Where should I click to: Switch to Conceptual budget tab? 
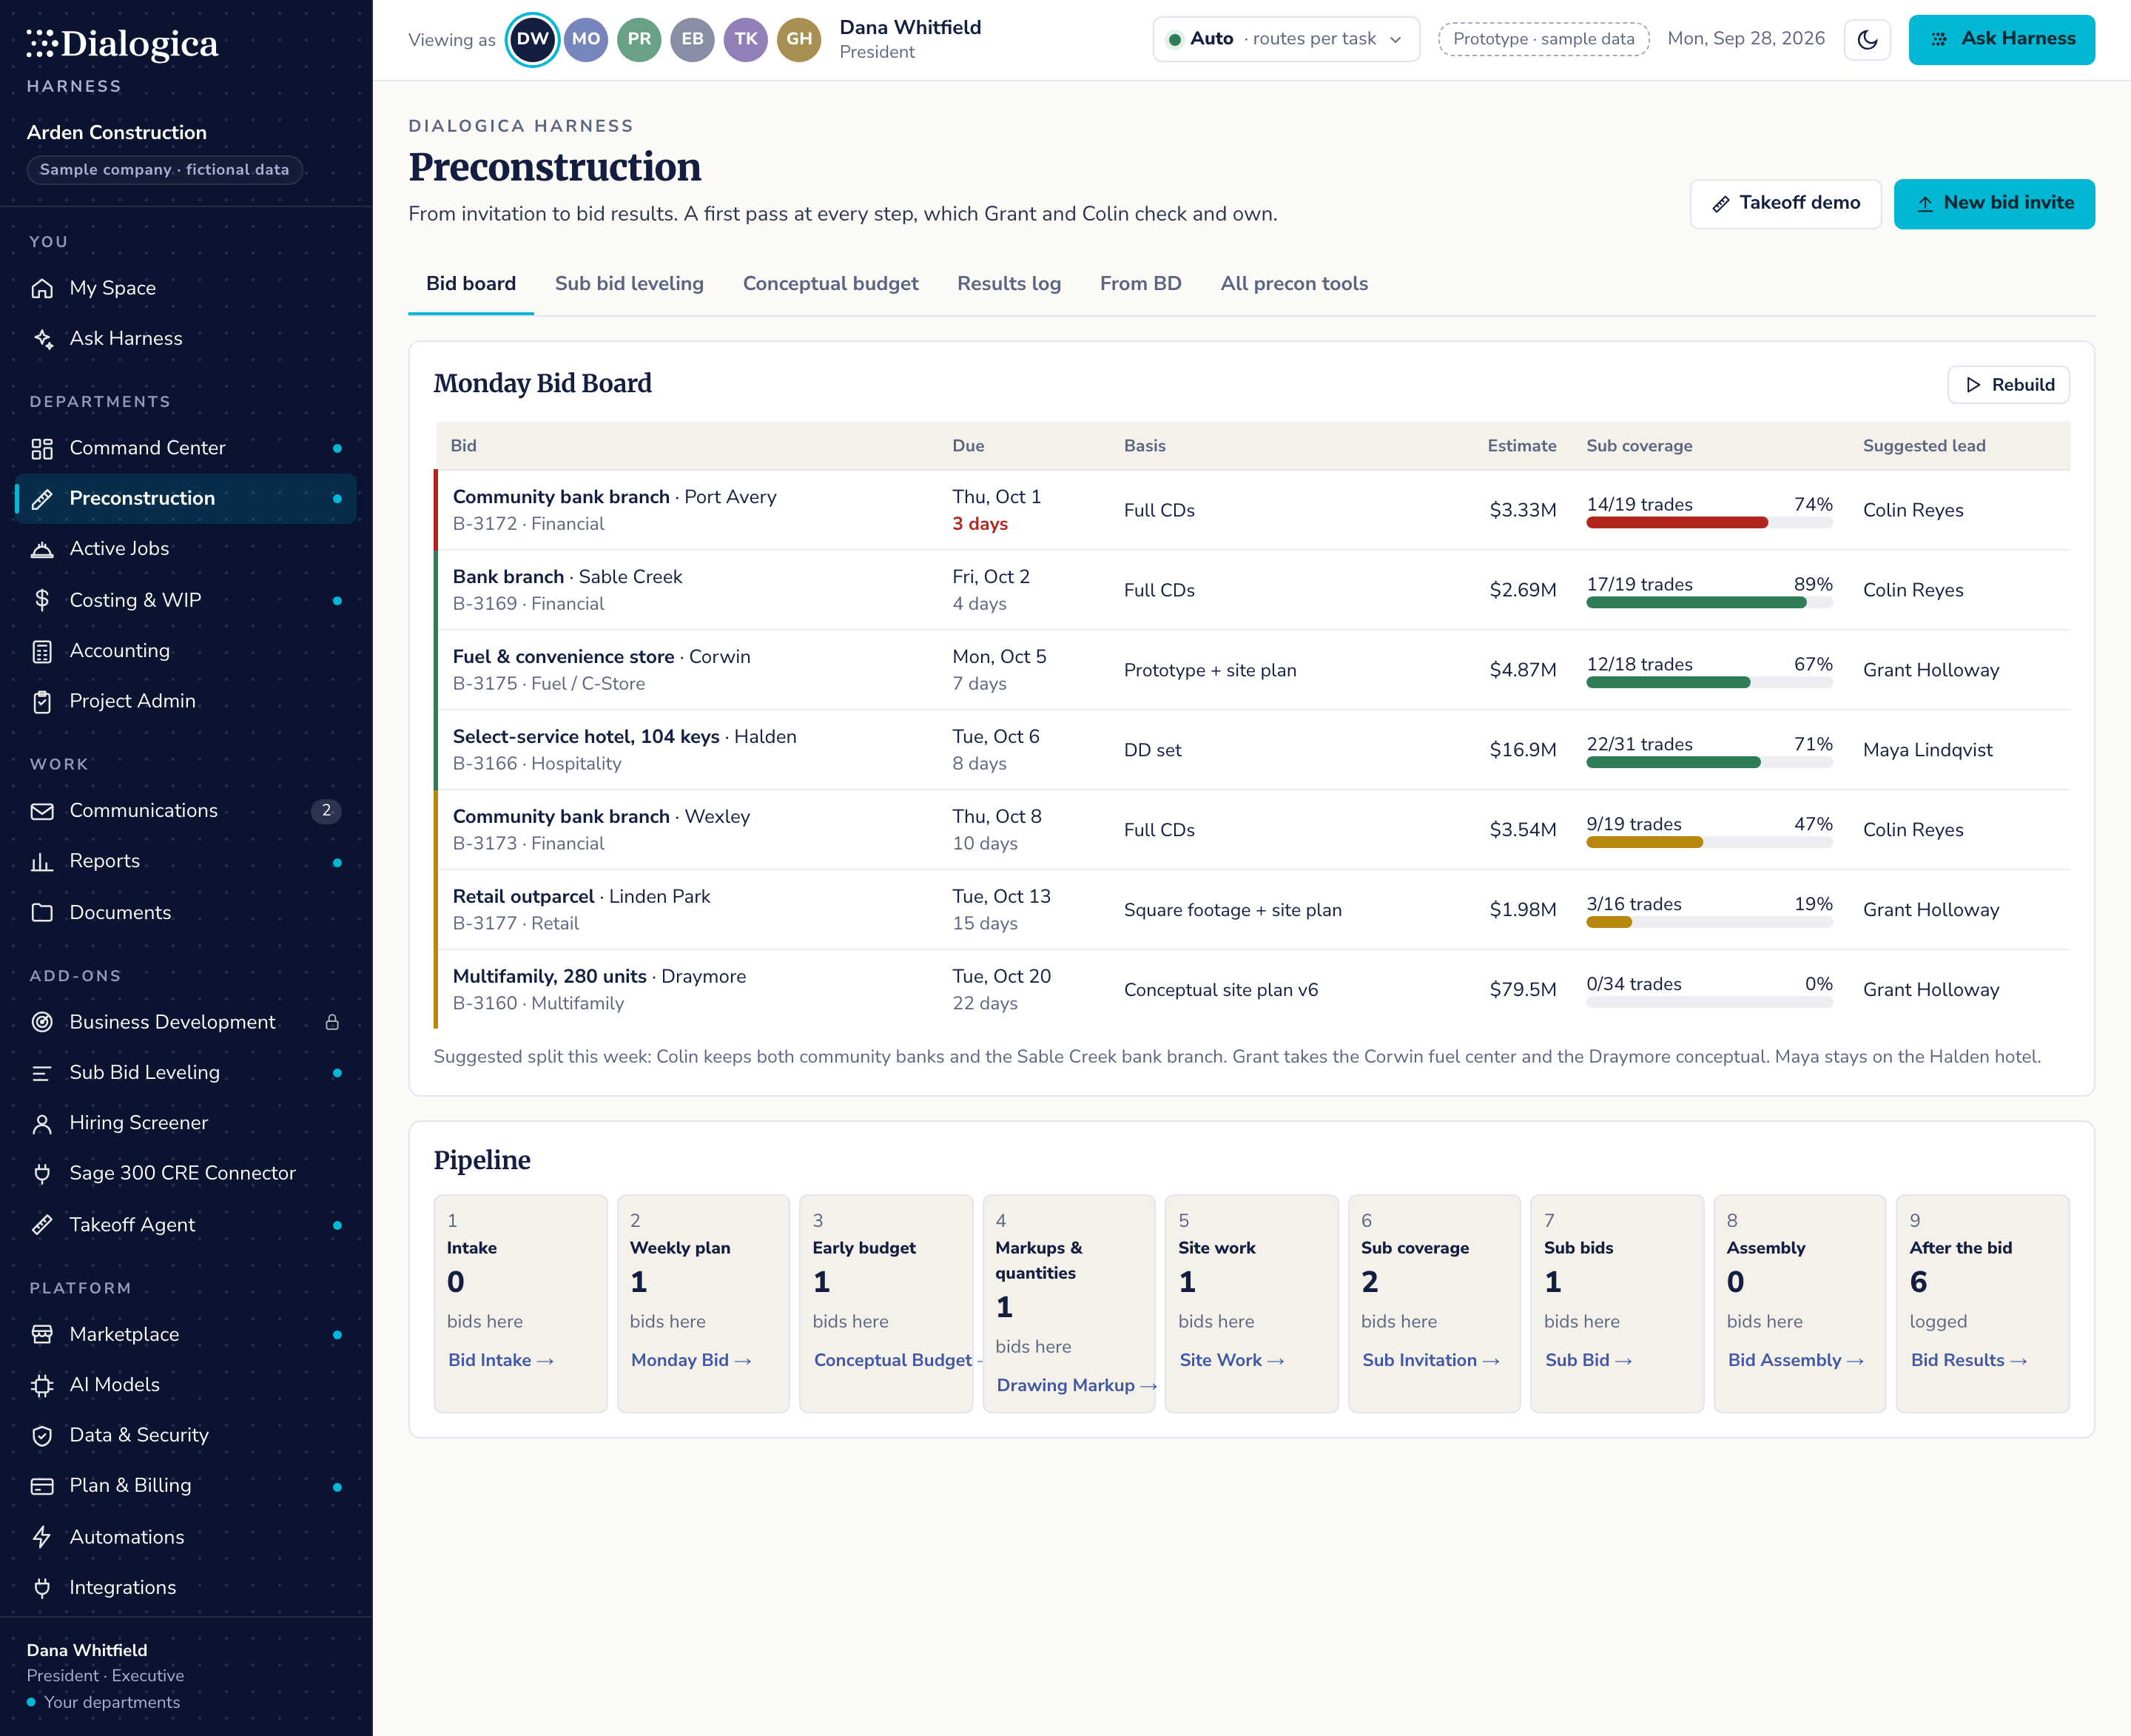coord(830,284)
